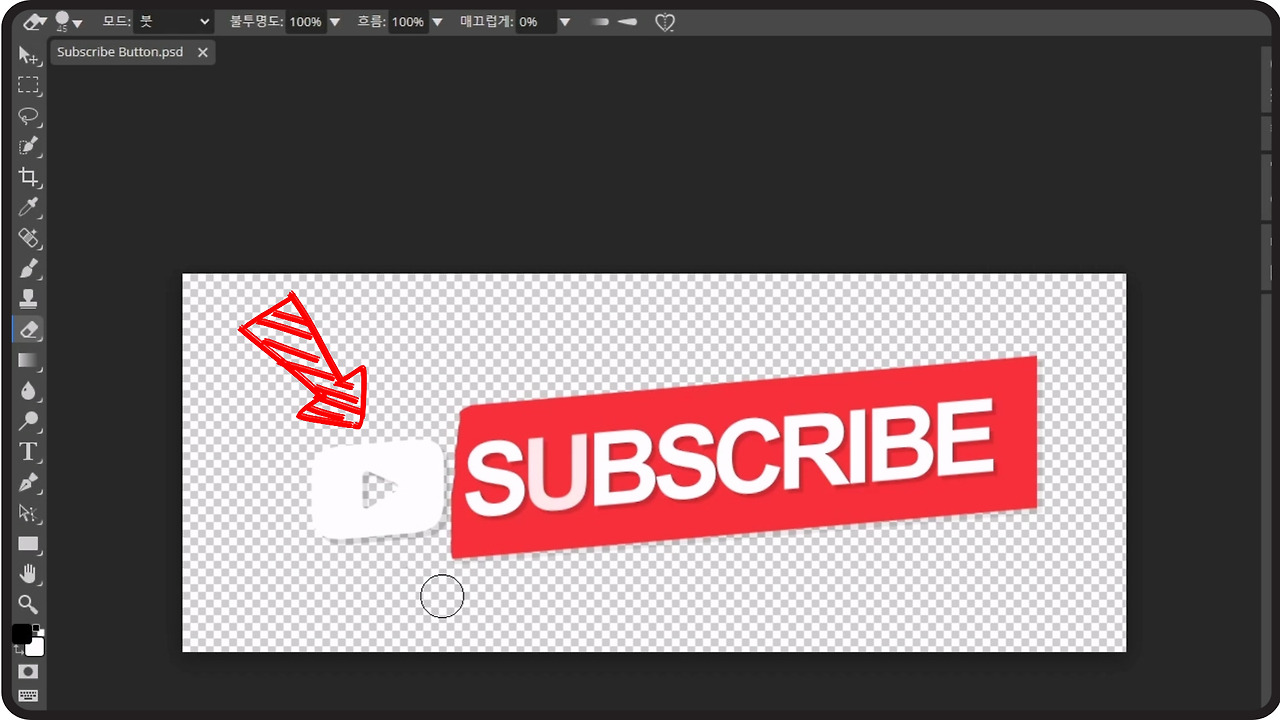This screenshot has height=720, width=1280.
Task: Select the Move tool
Action: tap(28, 55)
